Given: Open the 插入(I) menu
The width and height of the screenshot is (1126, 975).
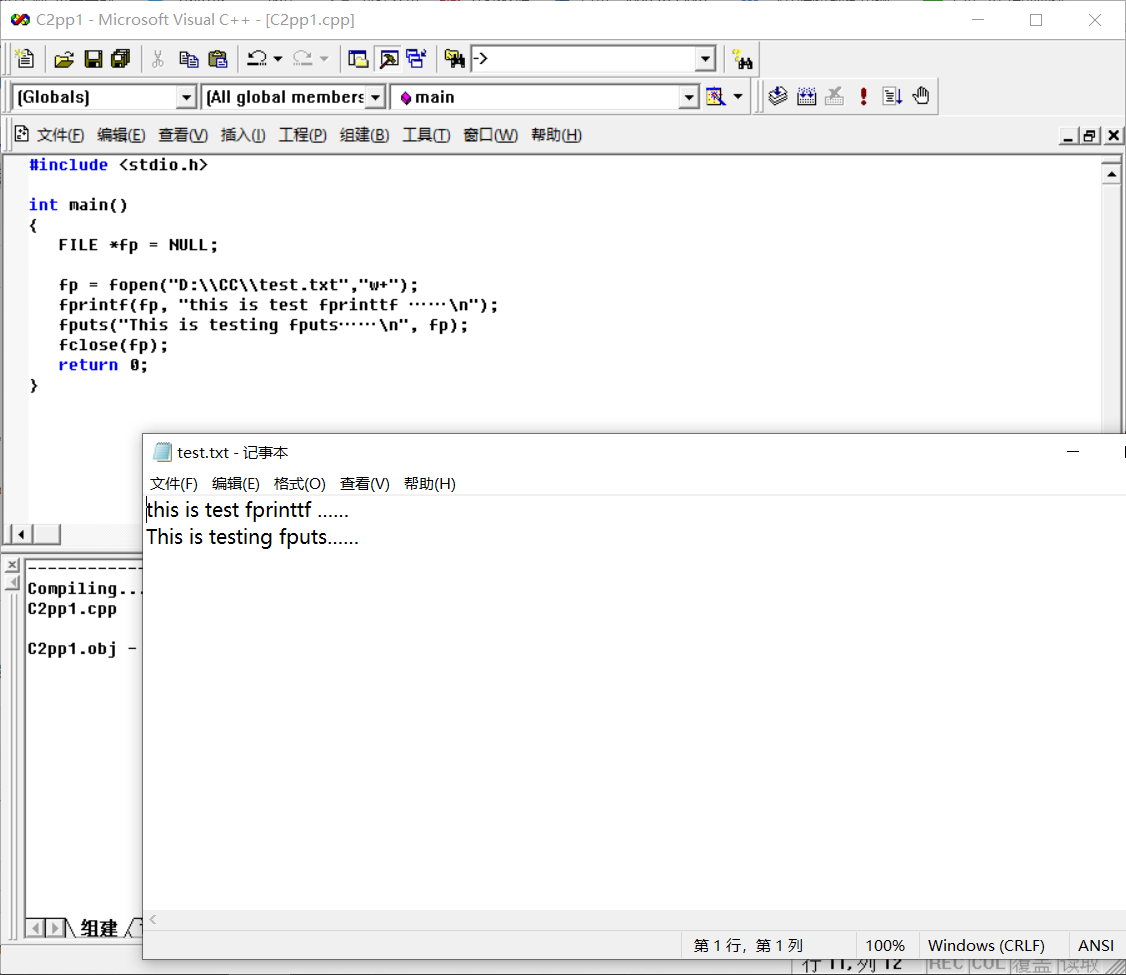Looking at the screenshot, I should coord(243,135).
